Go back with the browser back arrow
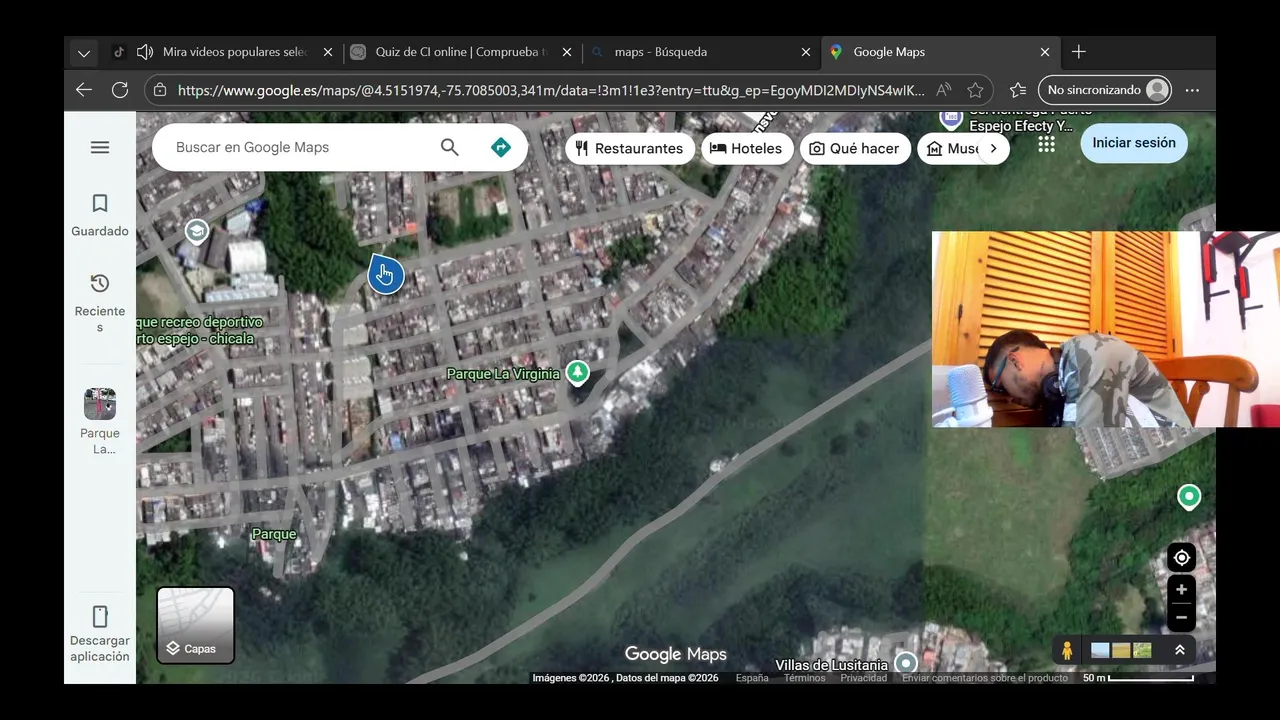 click(84, 90)
